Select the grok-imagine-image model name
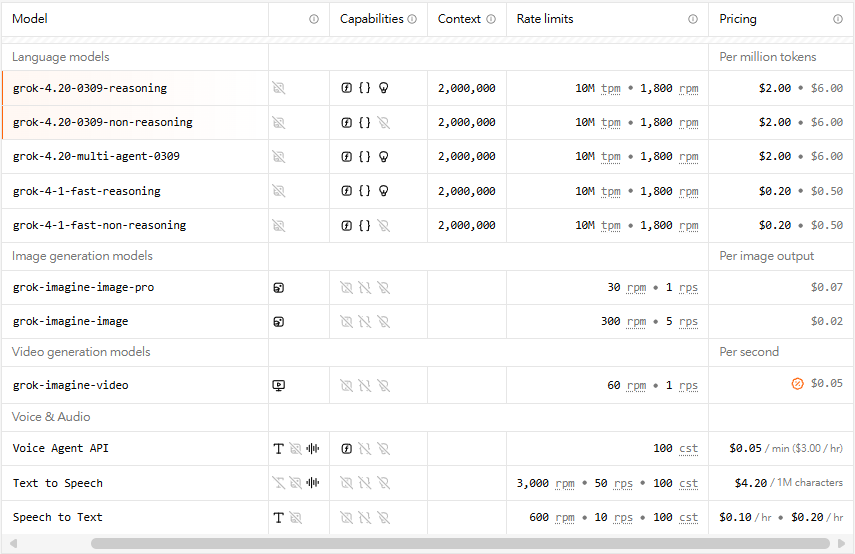The width and height of the screenshot is (855, 554). 70,322
